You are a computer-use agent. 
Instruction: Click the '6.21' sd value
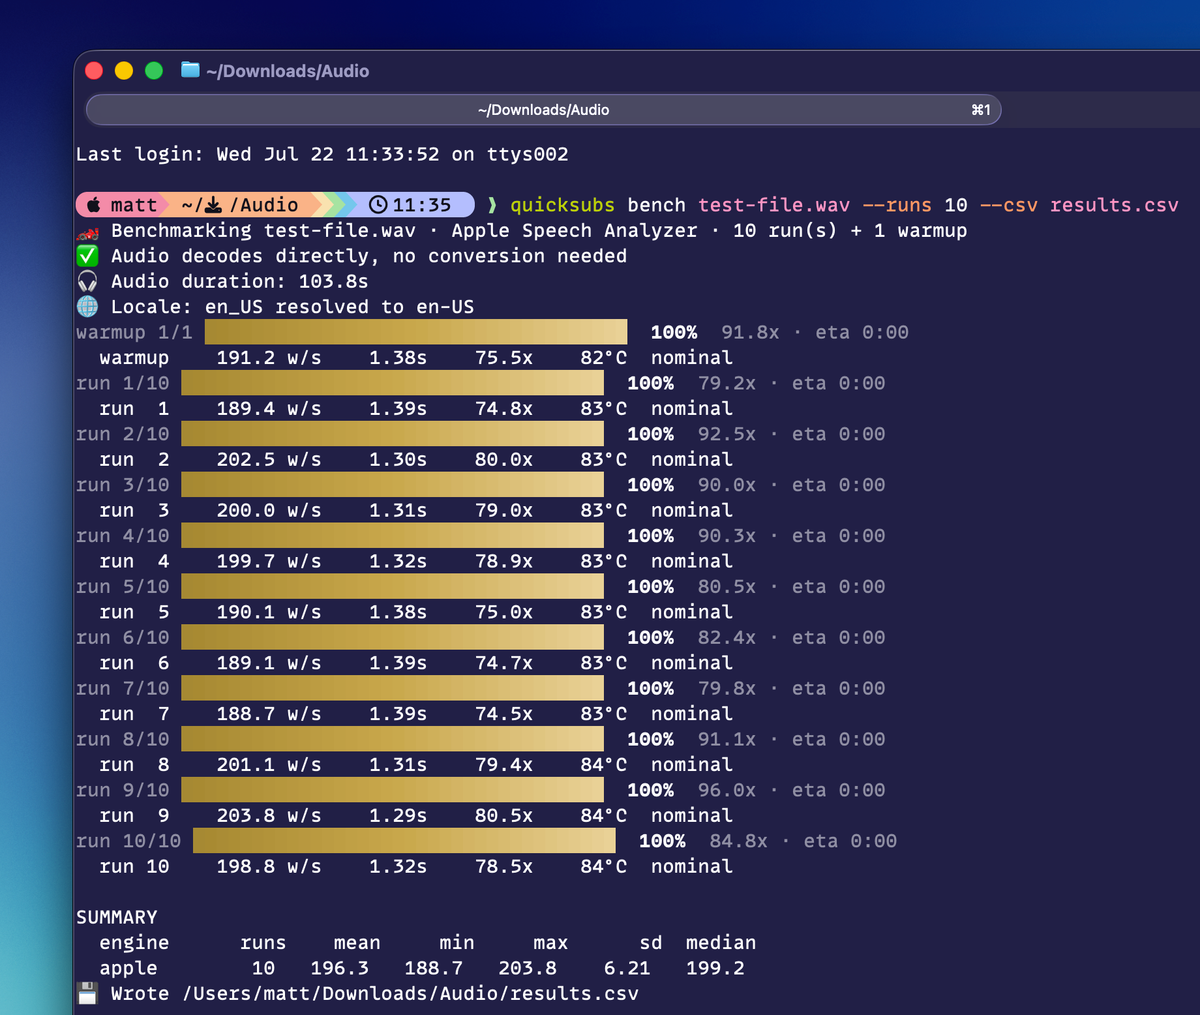(x=627, y=968)
